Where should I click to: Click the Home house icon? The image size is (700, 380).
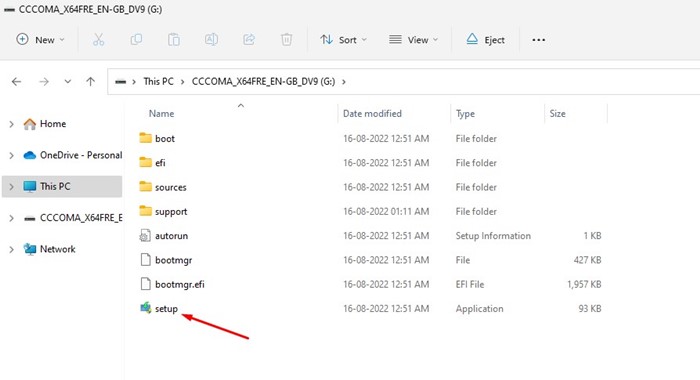pyautogui.click(x=29, y=124)
